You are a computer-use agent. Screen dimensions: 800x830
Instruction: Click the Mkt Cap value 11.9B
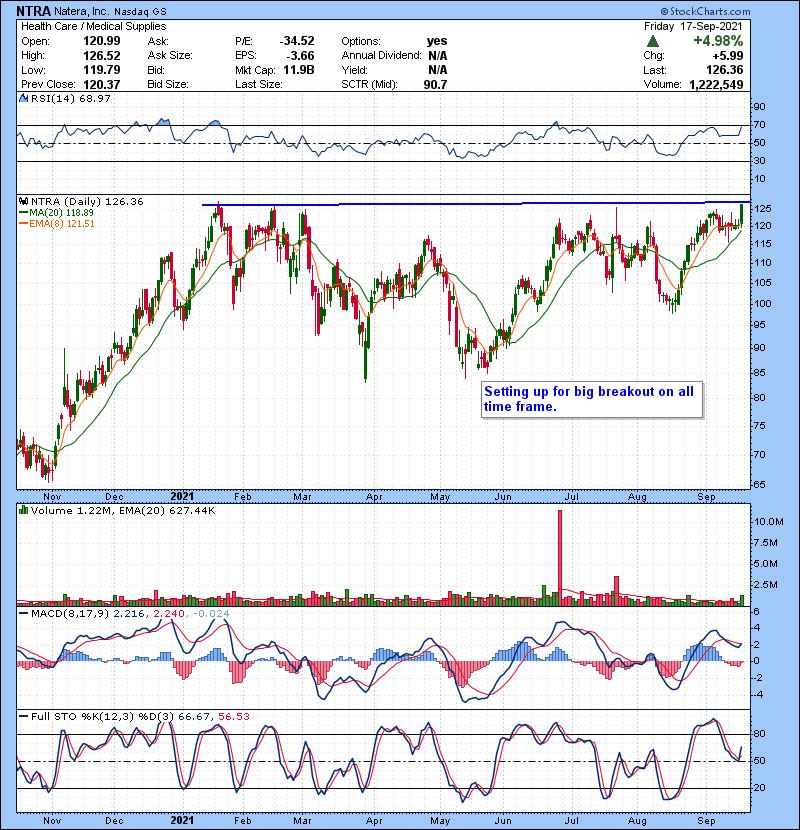pos(299,70)
